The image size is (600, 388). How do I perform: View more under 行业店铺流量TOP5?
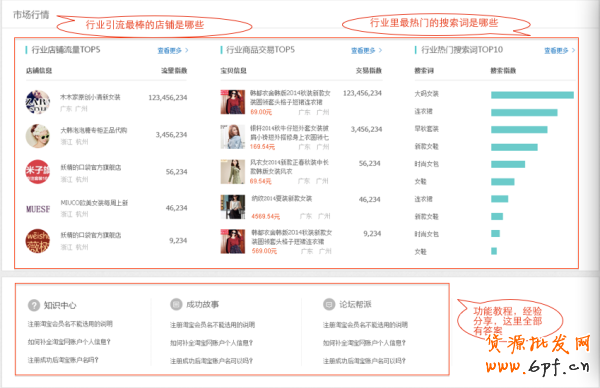173,51
